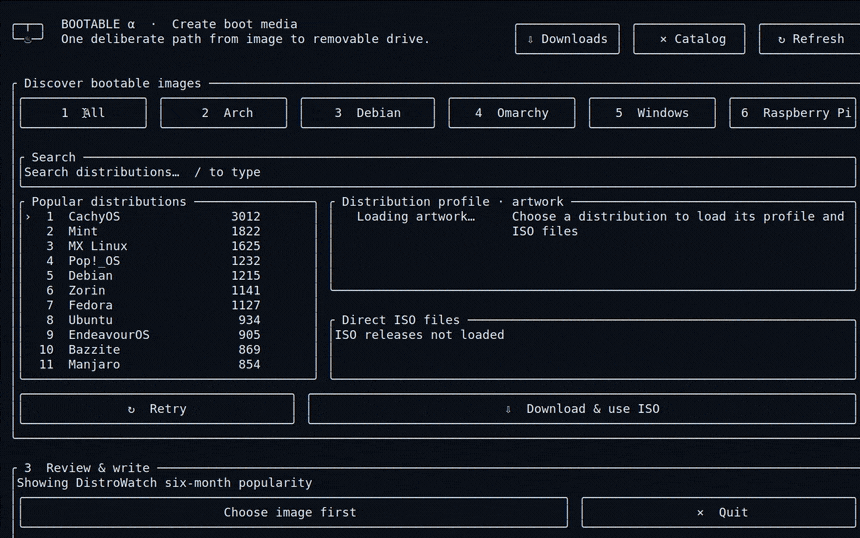Click the popularity score 869
Image resolution: width=860 pixels, height=538 pixels.
[250, 350]
